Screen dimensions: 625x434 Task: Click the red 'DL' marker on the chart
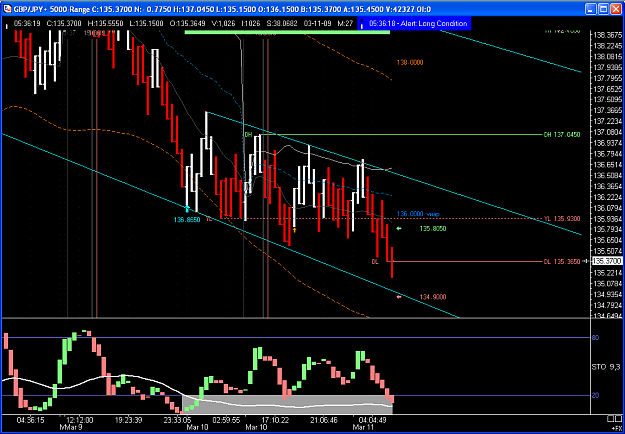[375, 261]
